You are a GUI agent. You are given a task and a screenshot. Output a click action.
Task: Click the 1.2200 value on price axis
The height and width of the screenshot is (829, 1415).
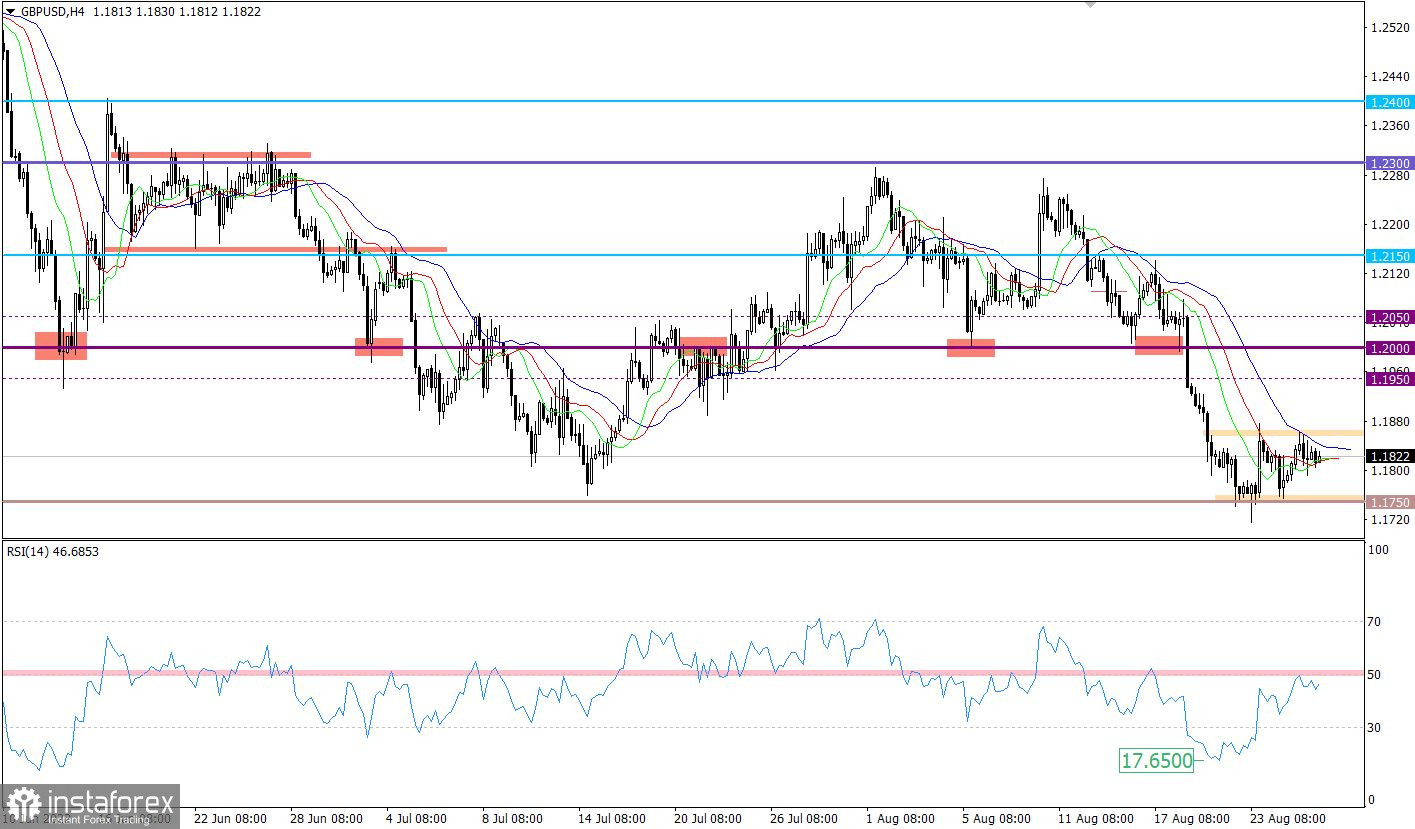(x=1391, y=224)
